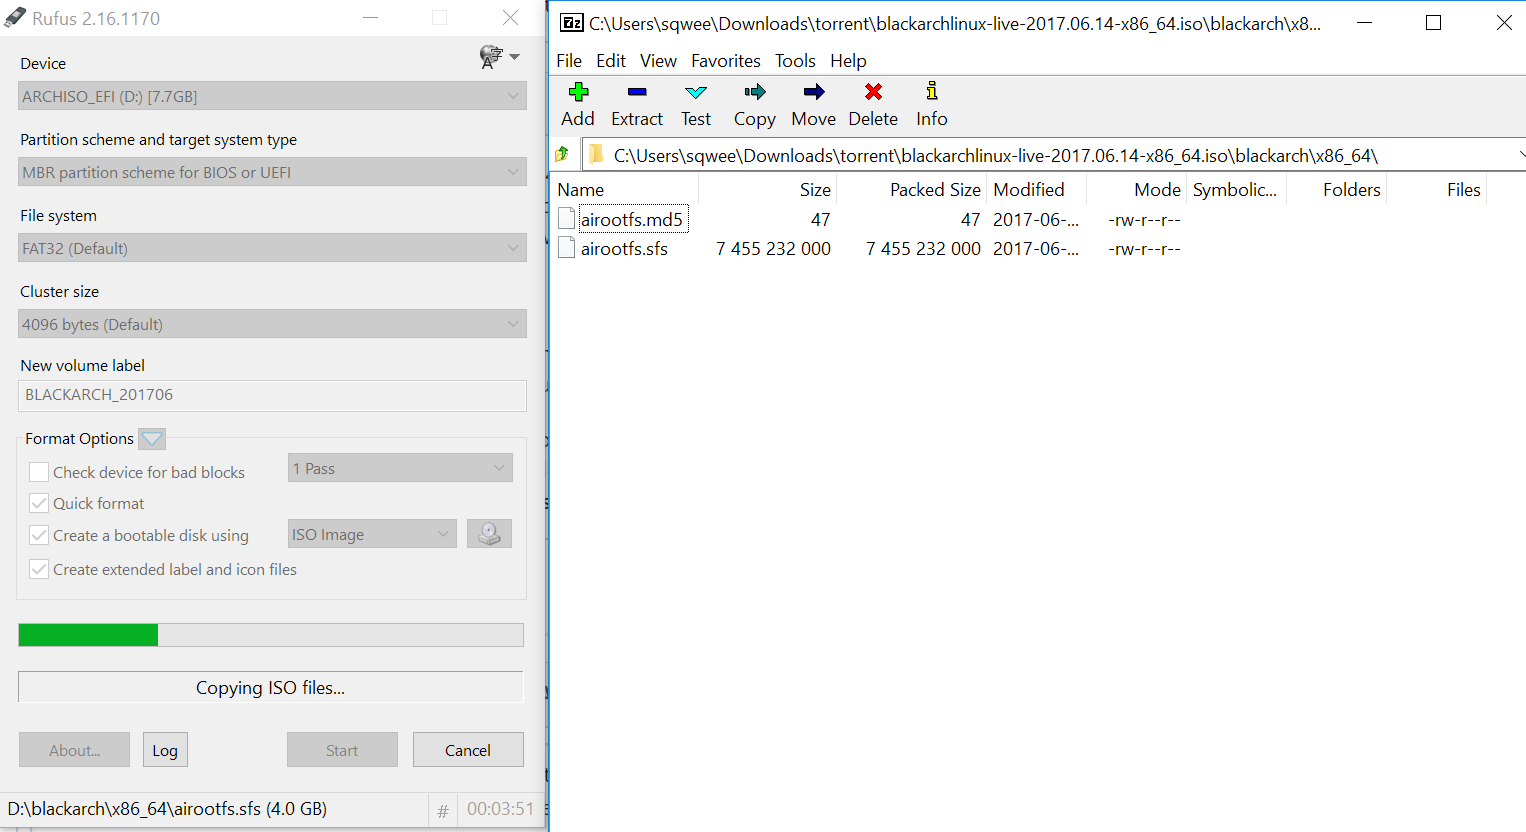1526x832 pixels.
Task: Open the Edit menu in 7-Zip
Action: pyautogui.click(x=611, y=61)
